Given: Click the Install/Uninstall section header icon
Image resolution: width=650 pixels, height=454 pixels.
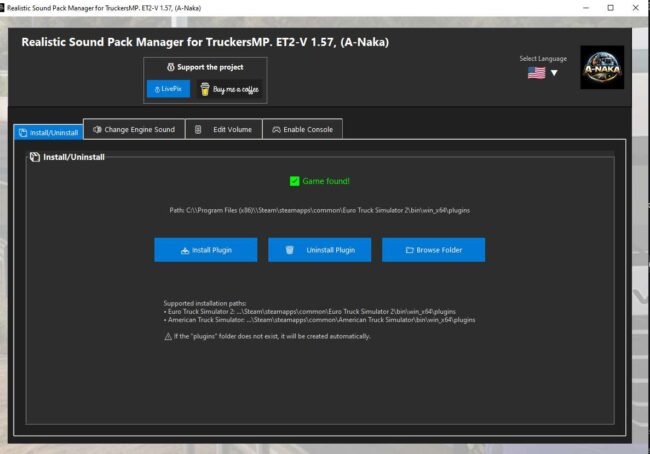Looking at the screenshot, I should coord(35,157).
